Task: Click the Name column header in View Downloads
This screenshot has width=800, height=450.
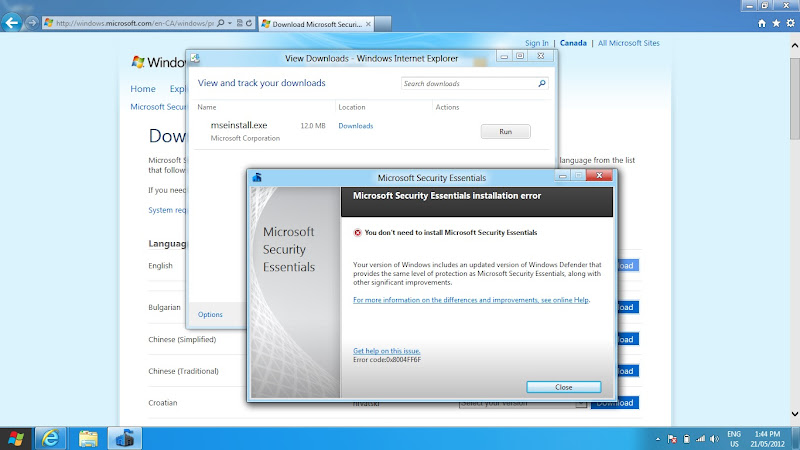Action: point(207,107)
